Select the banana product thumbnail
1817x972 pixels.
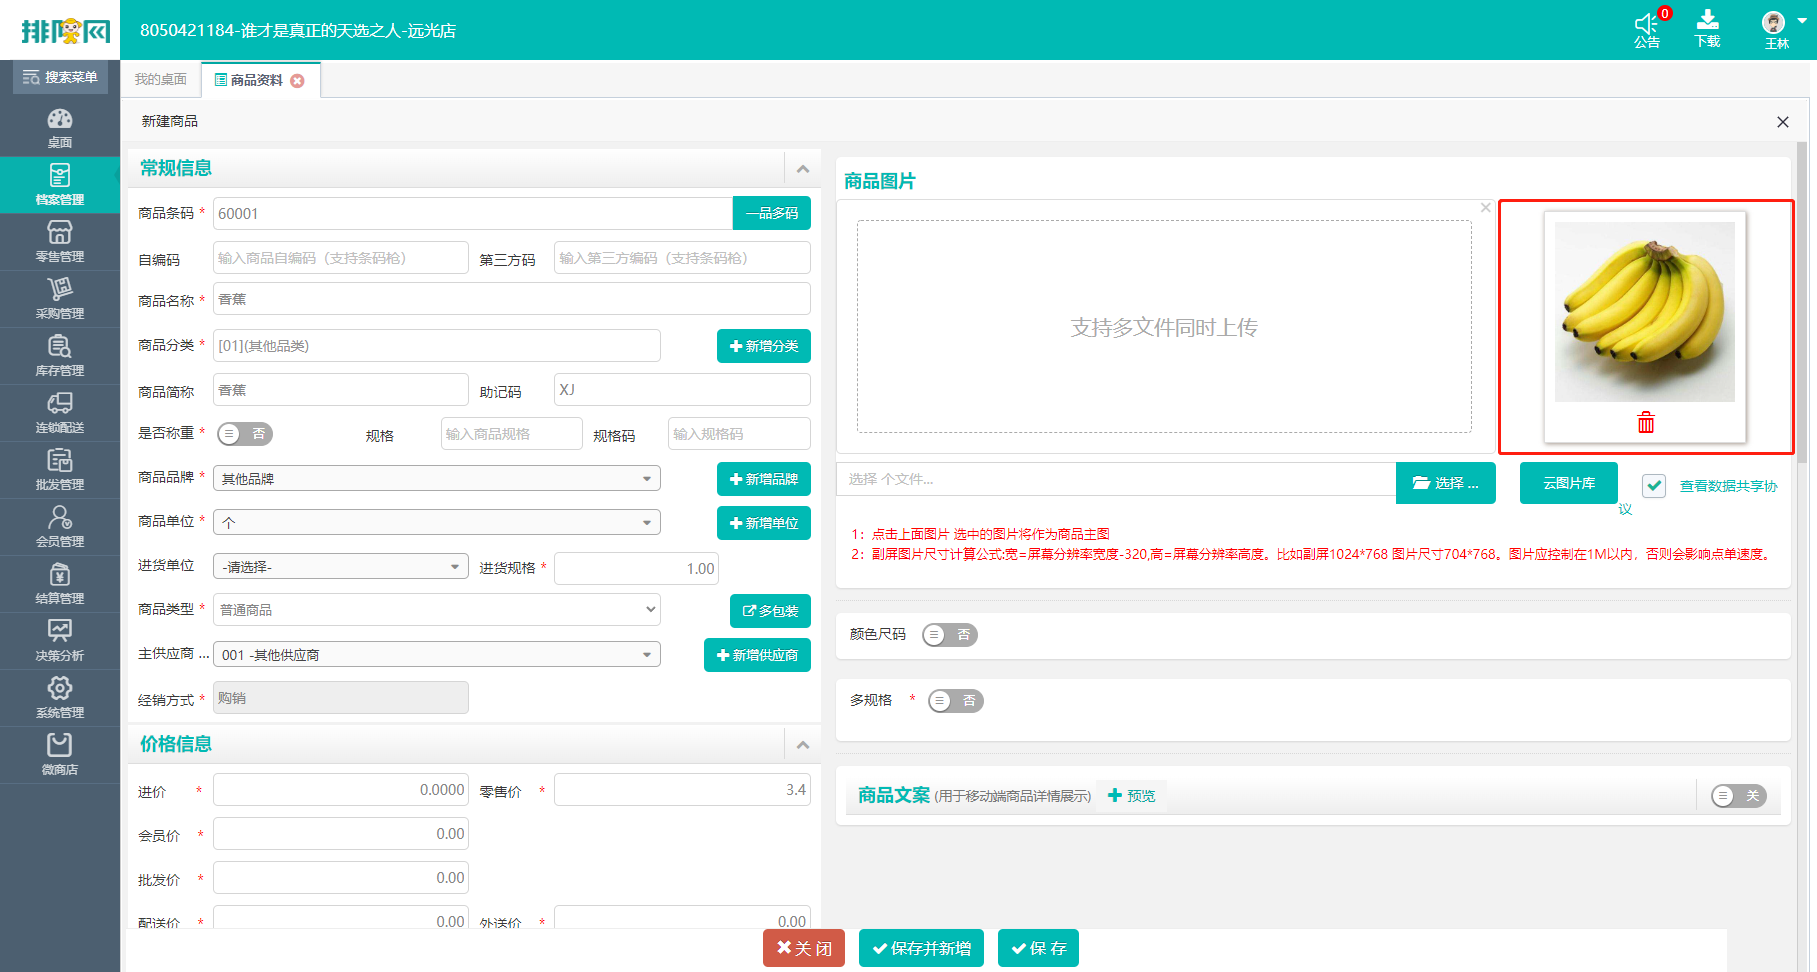(x=1645, y=312)
